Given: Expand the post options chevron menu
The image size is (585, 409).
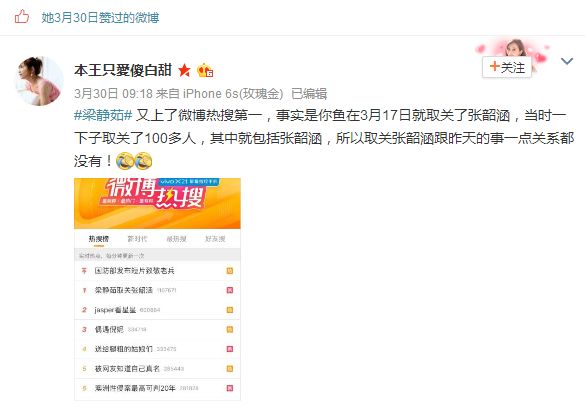Looking at the screenshot, I should [x=567, y=61].
